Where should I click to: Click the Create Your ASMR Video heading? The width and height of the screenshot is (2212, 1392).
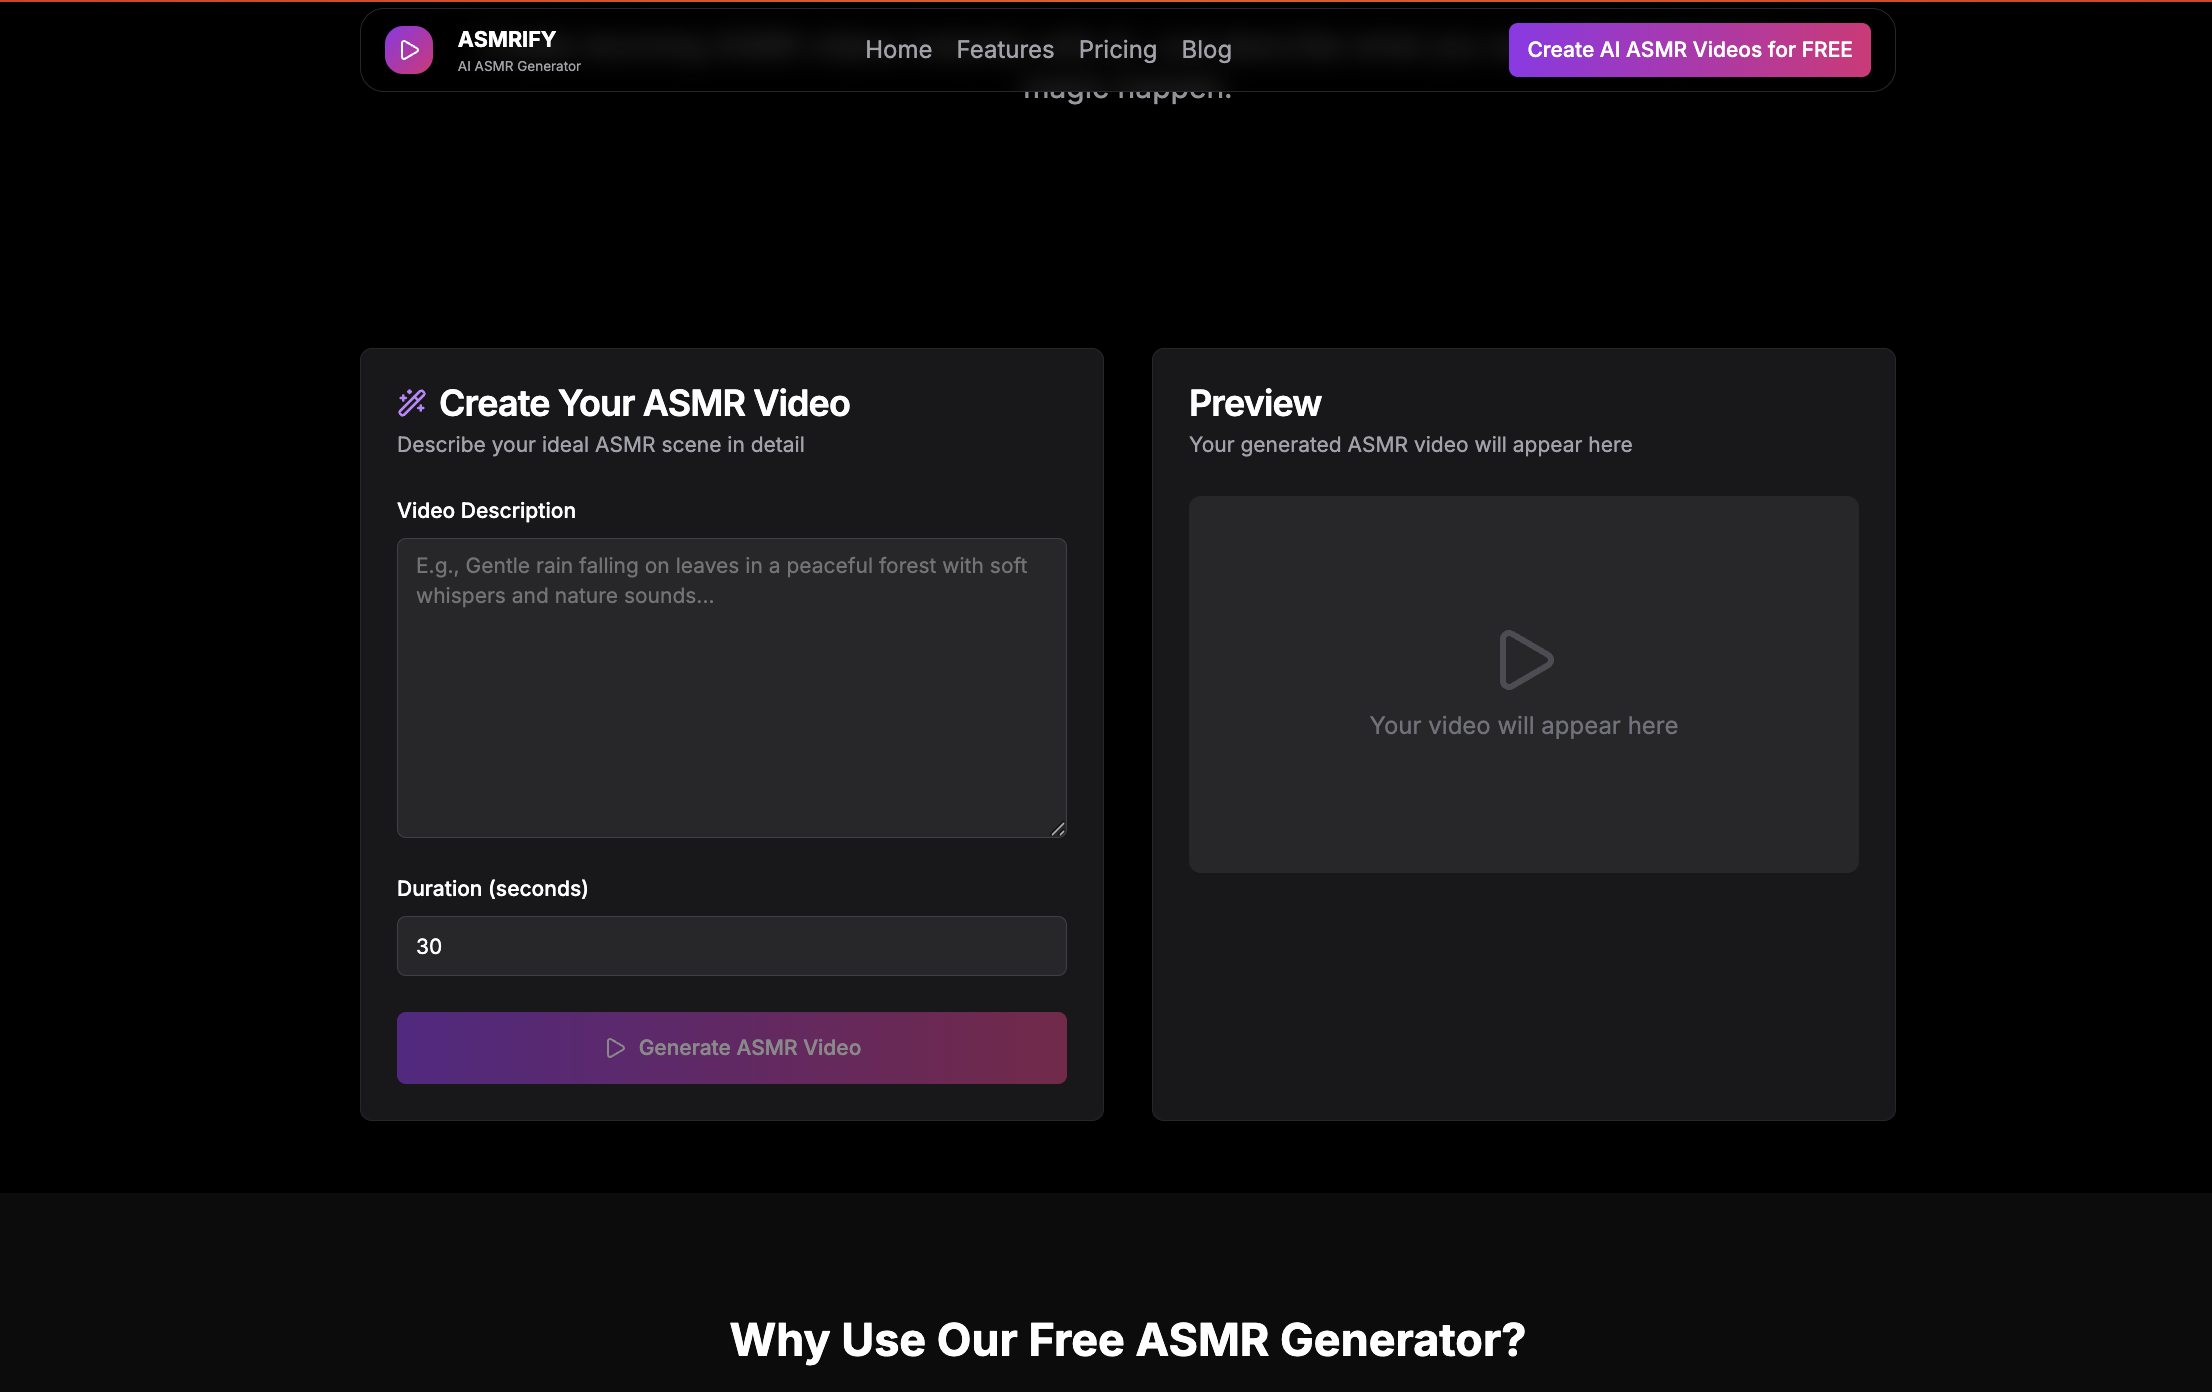(x=643, y=402)
